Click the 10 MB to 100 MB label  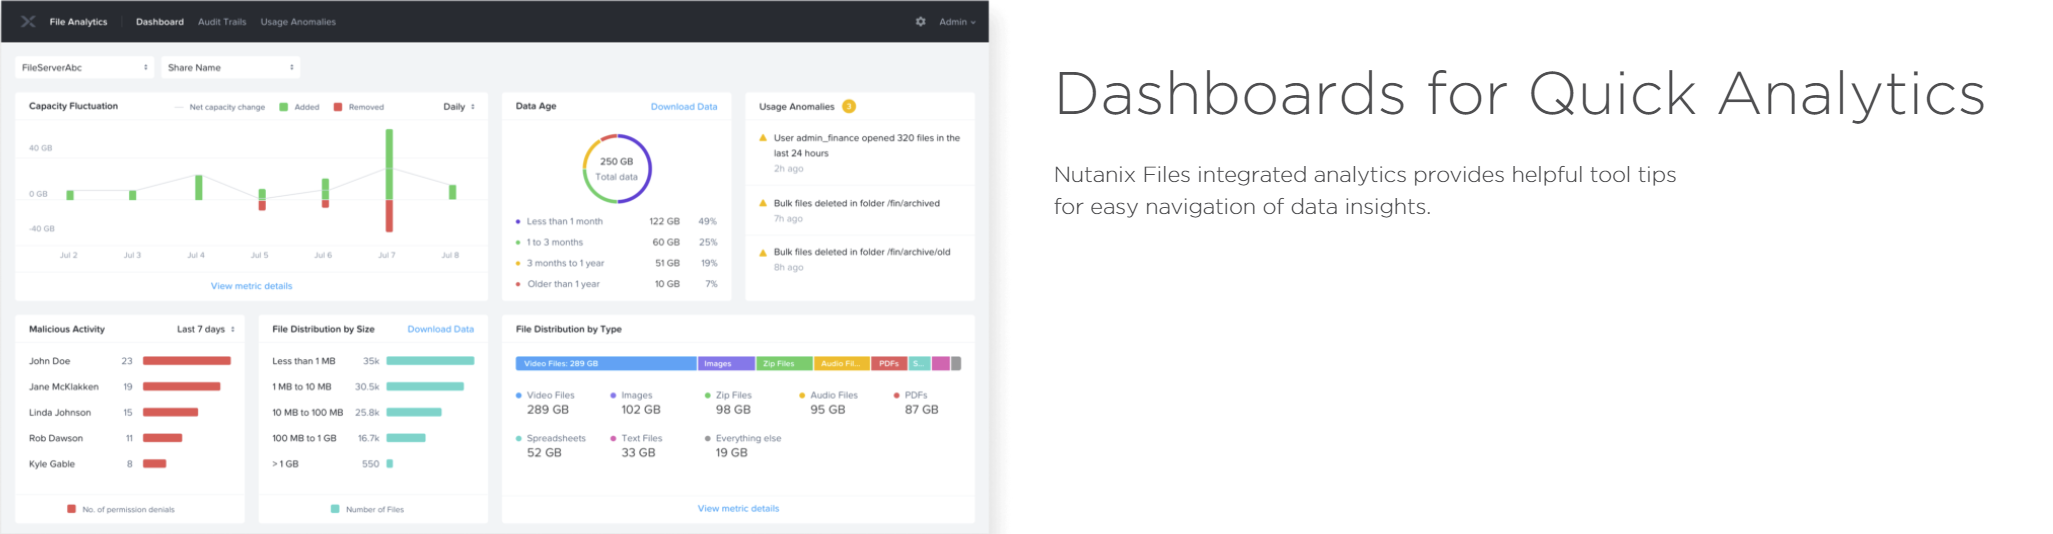coord(308,413)
